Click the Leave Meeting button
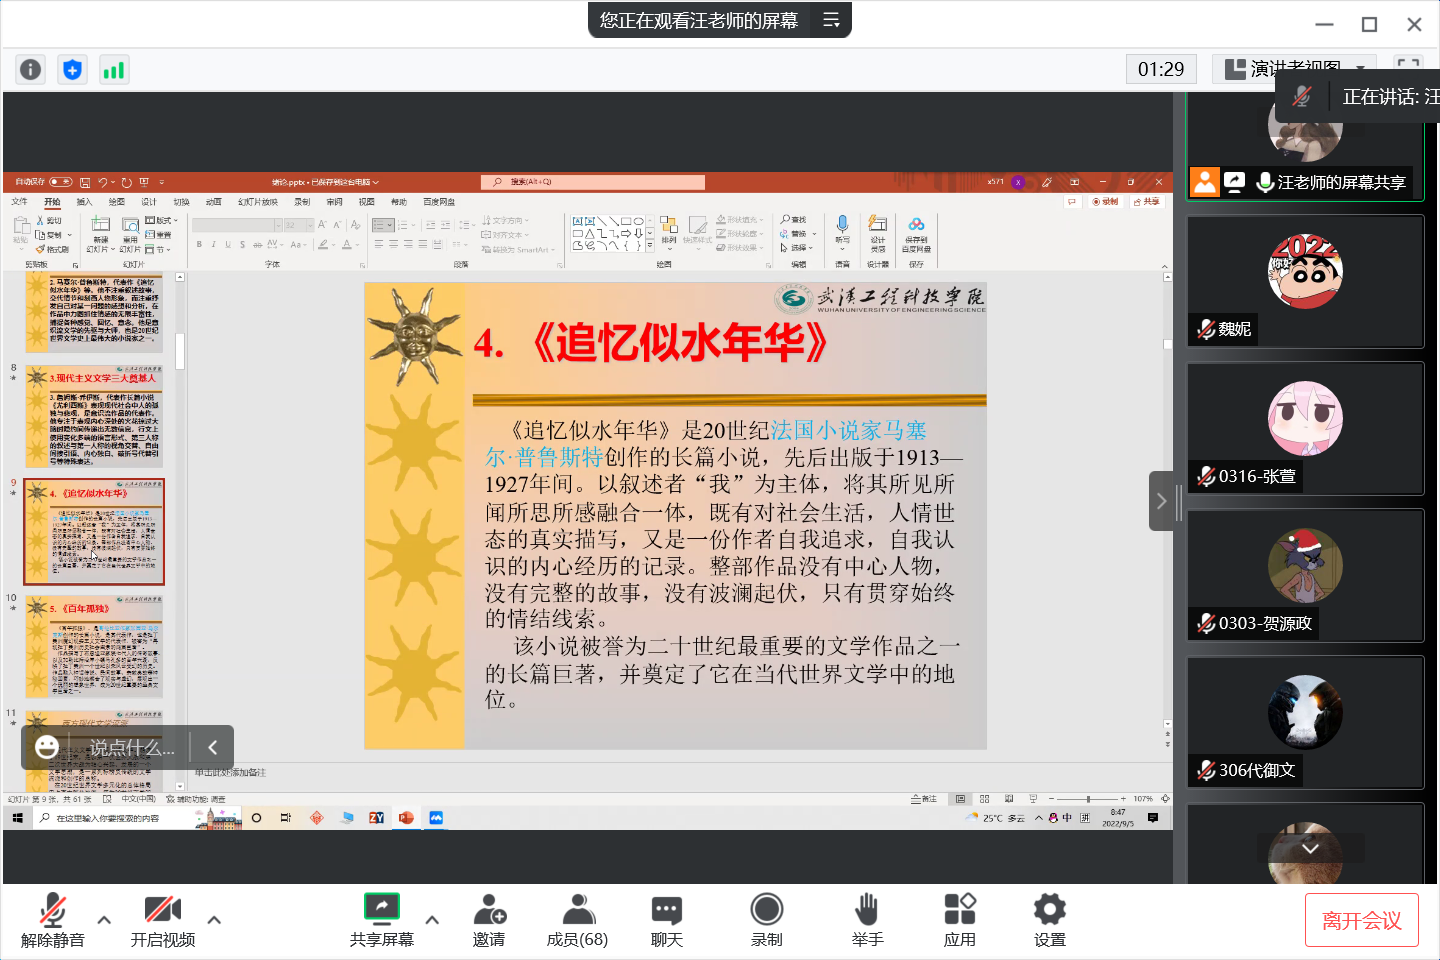This screenshot has height=960, width=1440. point(1361,920)
